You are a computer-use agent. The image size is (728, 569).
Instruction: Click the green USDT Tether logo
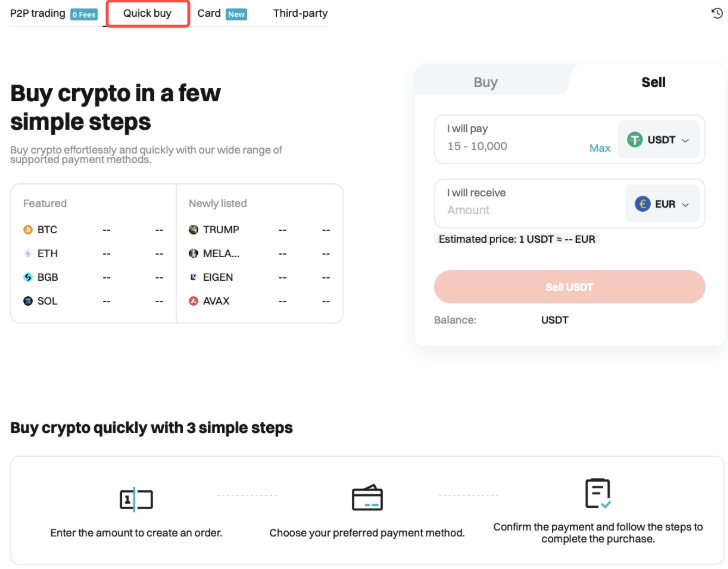coord(635,139)
